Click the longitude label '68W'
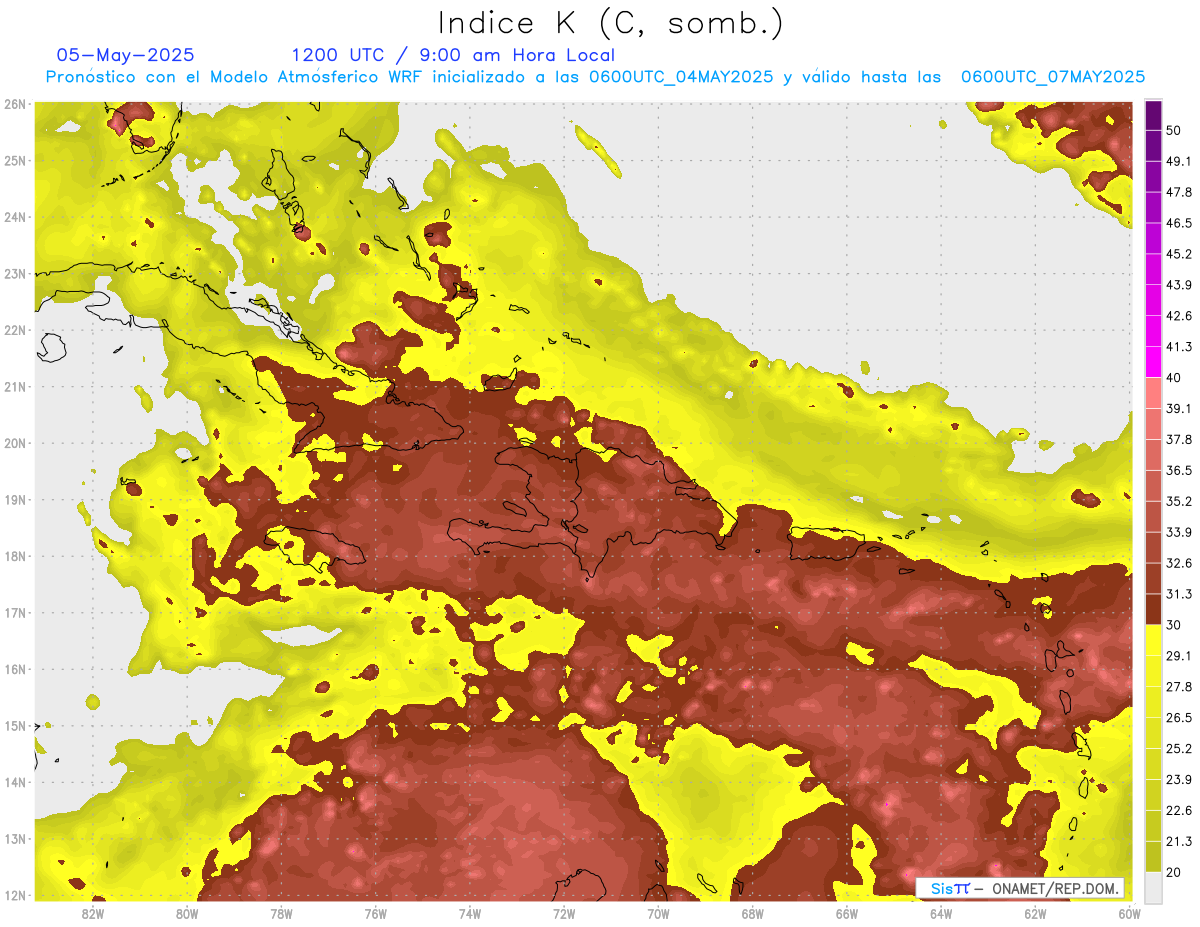 click(753, 913)
